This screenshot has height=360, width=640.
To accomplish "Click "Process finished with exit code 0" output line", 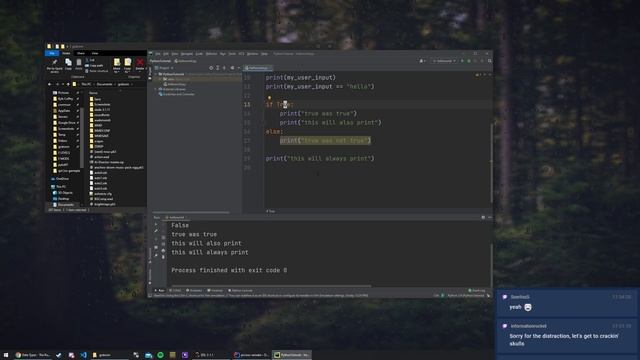I will (229, 270).
